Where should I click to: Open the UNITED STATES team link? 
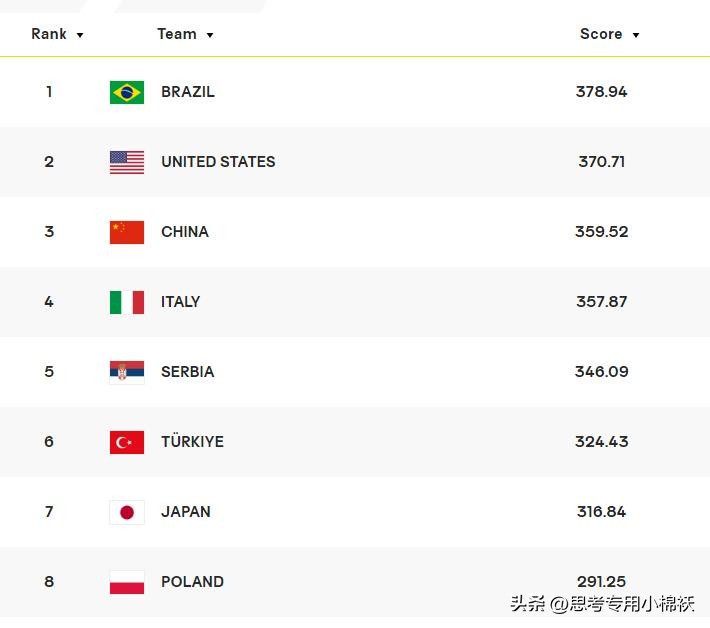pyautogui.click(x=218, y=162)
